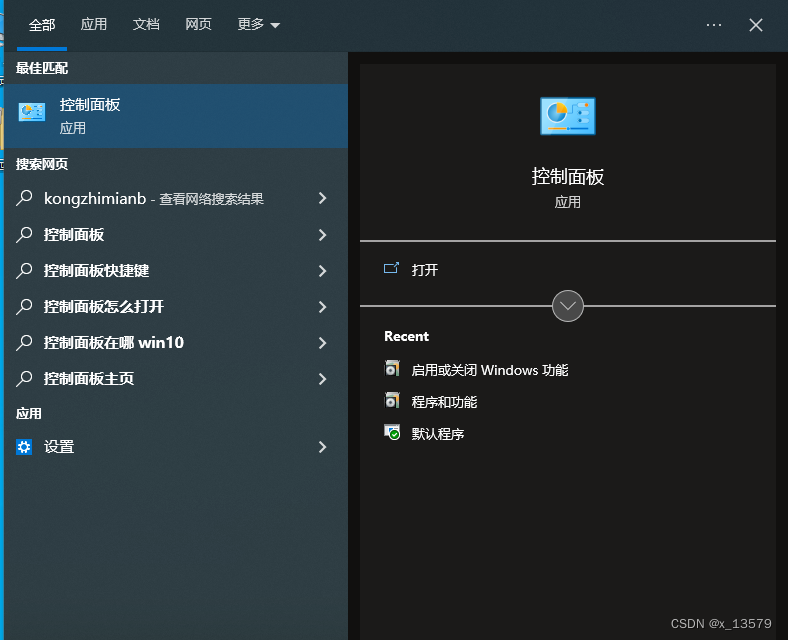Click the search icon beside 控制面板主页
The height and width of the screenshot is (640, 788).
click(24, 379)
